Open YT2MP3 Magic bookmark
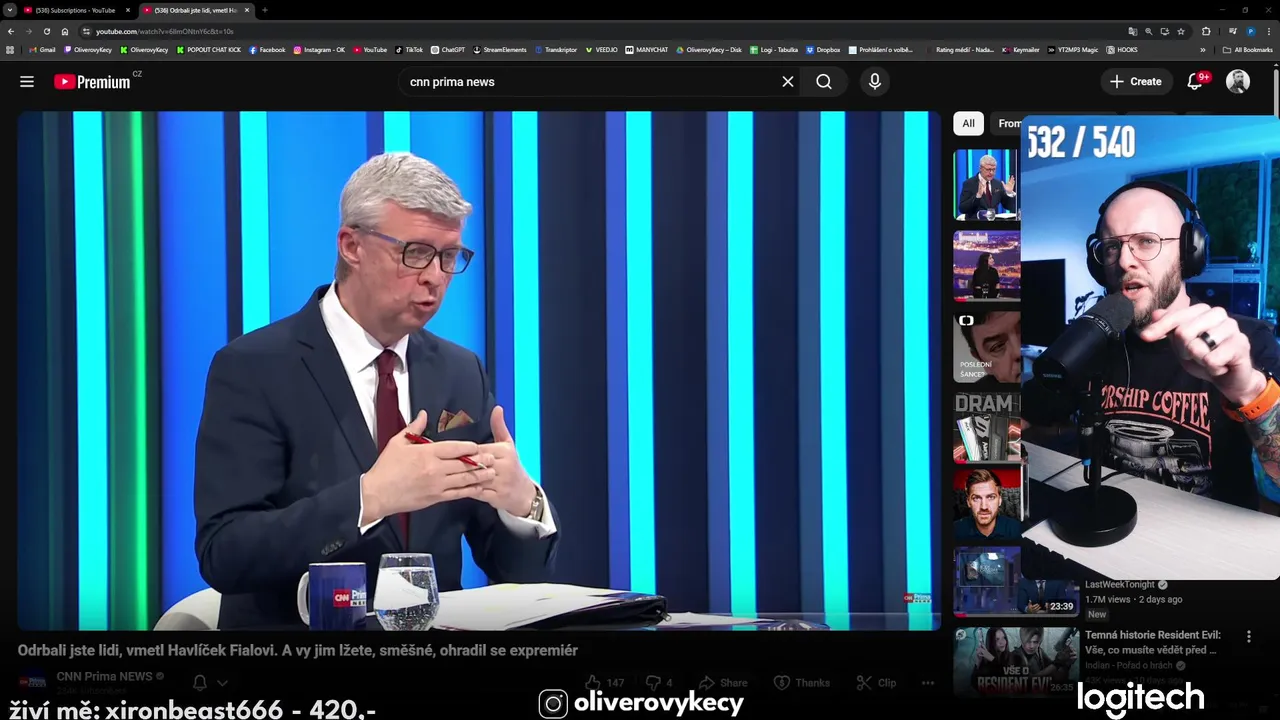 point(1073,49)
